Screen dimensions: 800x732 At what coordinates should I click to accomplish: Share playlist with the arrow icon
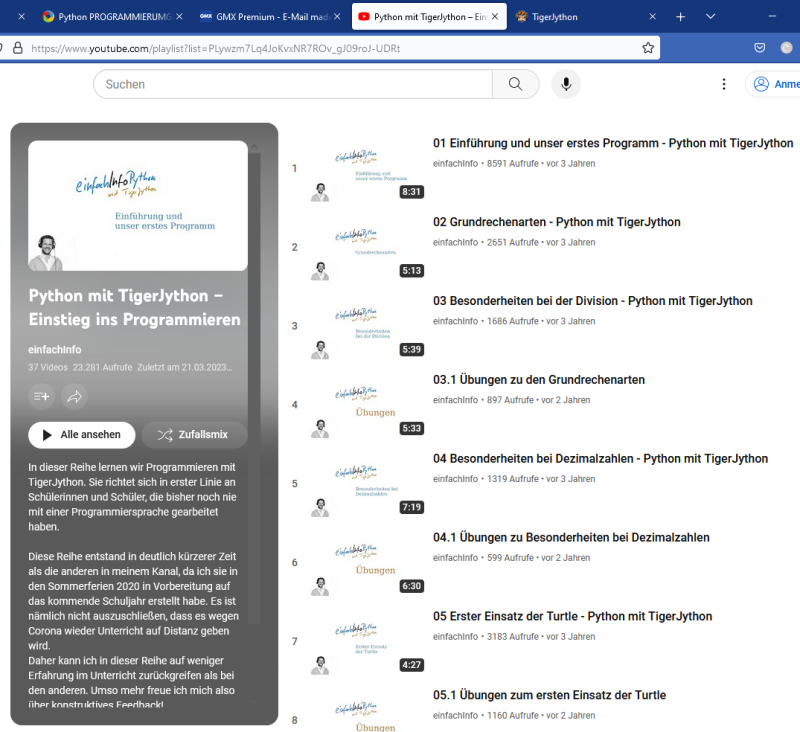pyautogui.click(x=74, y=396)
